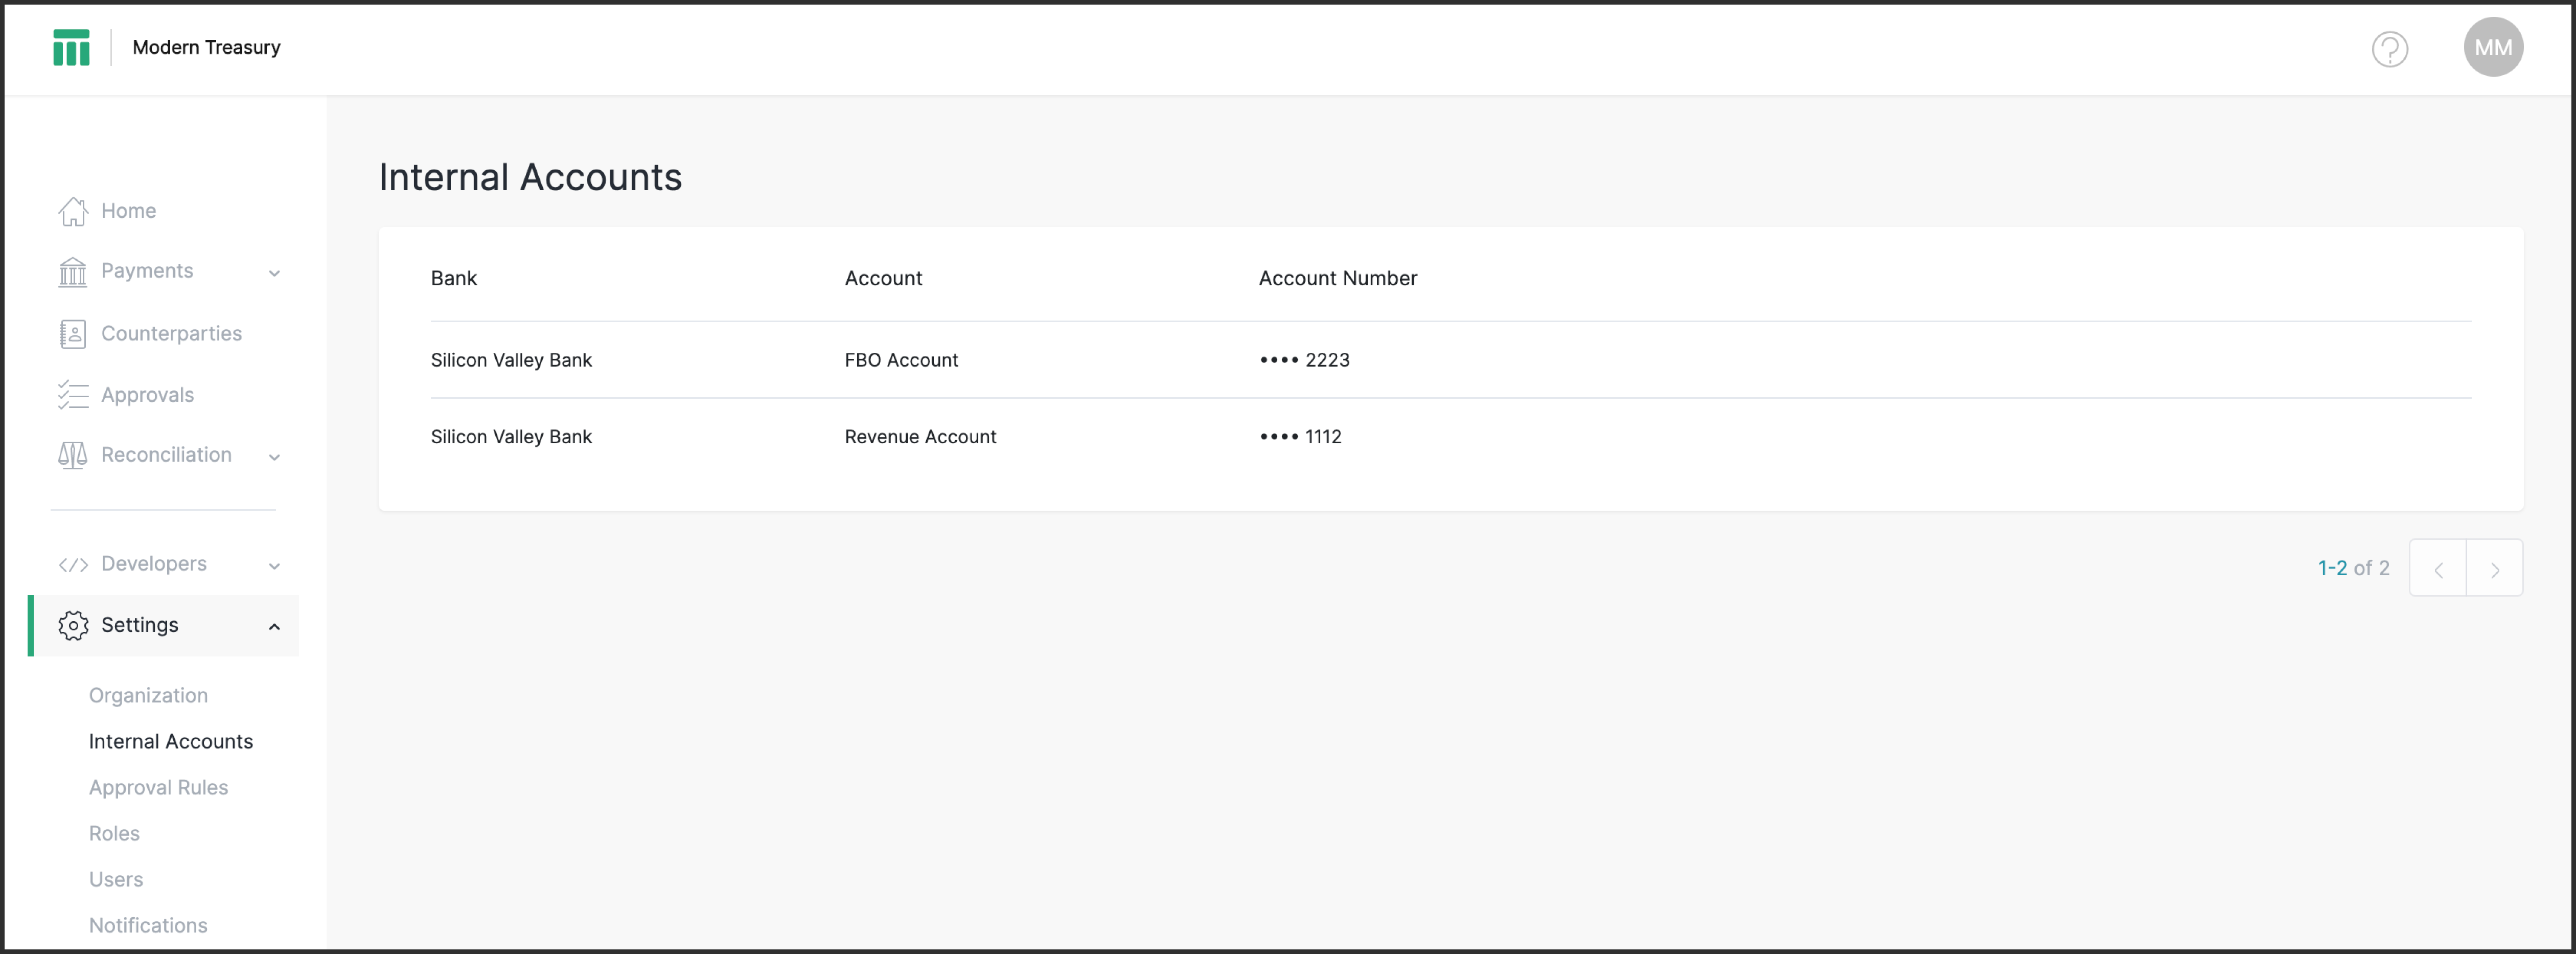
Task: Expand the Developers section chevron
Action: pyautogui.click(x=274, y=565)
